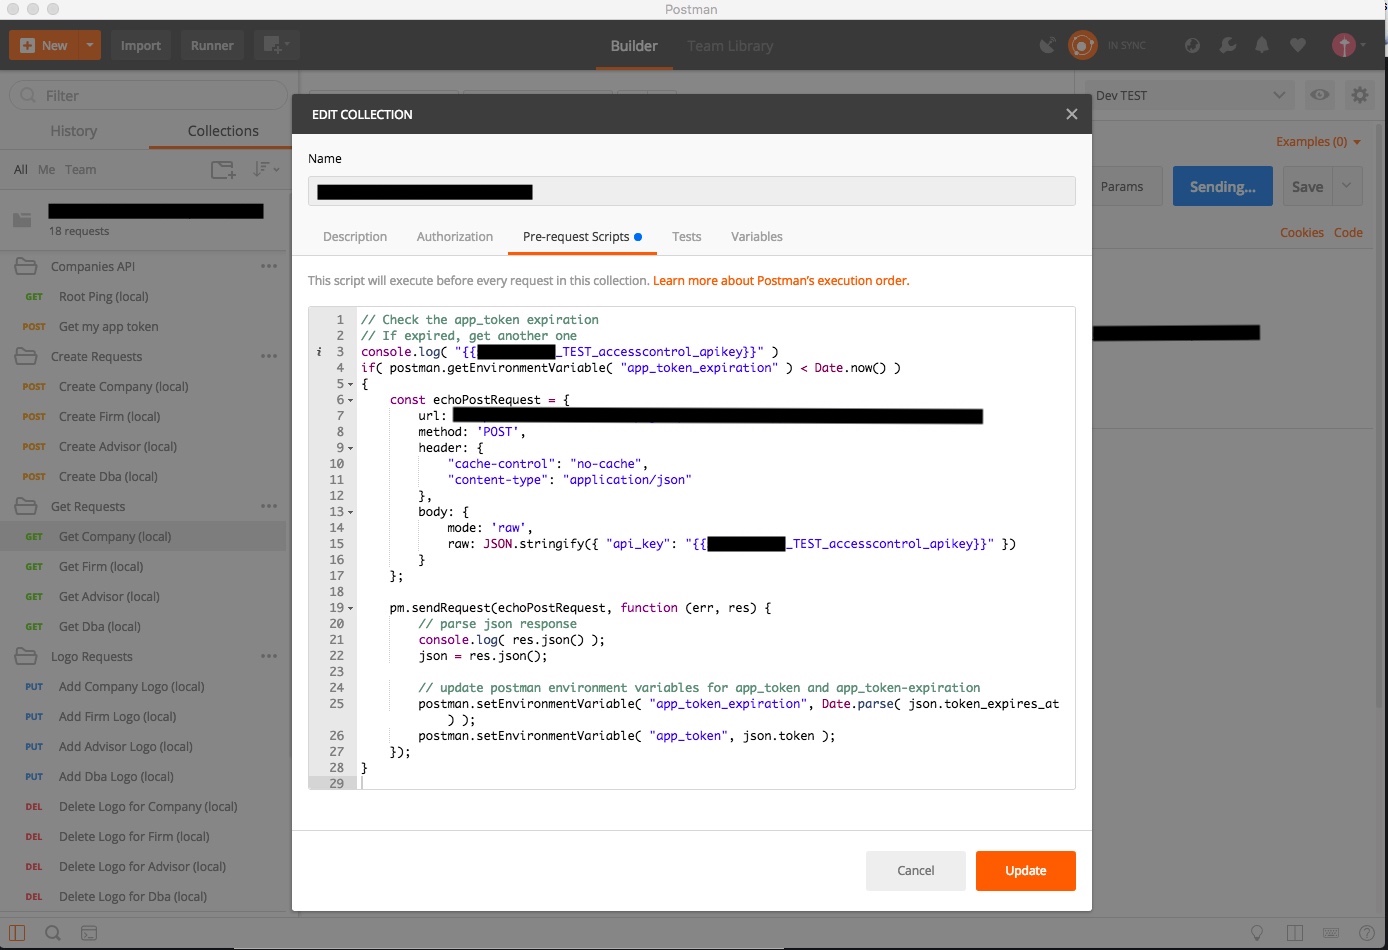Select Create Firm (local) request
This screenshot has width=1388, height=950.
click(110, 417)
